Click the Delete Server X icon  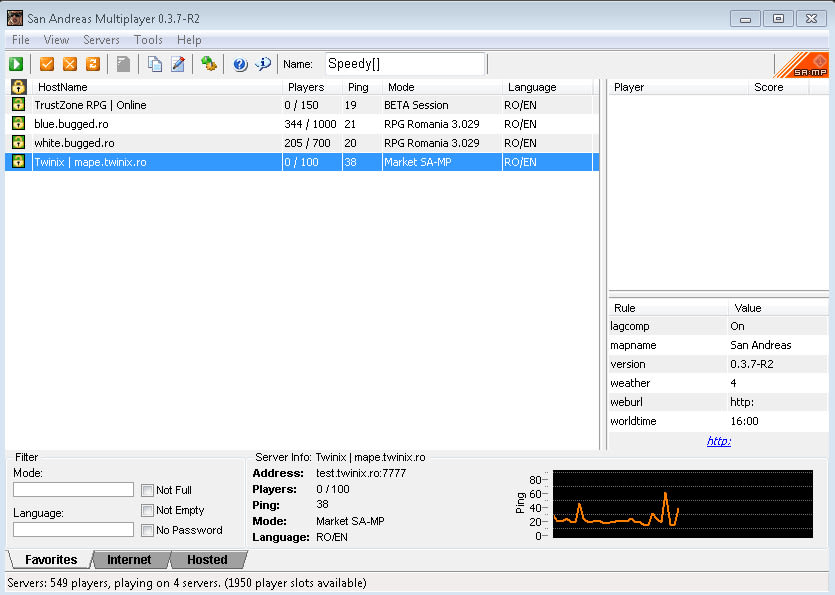tap(70, 64)
